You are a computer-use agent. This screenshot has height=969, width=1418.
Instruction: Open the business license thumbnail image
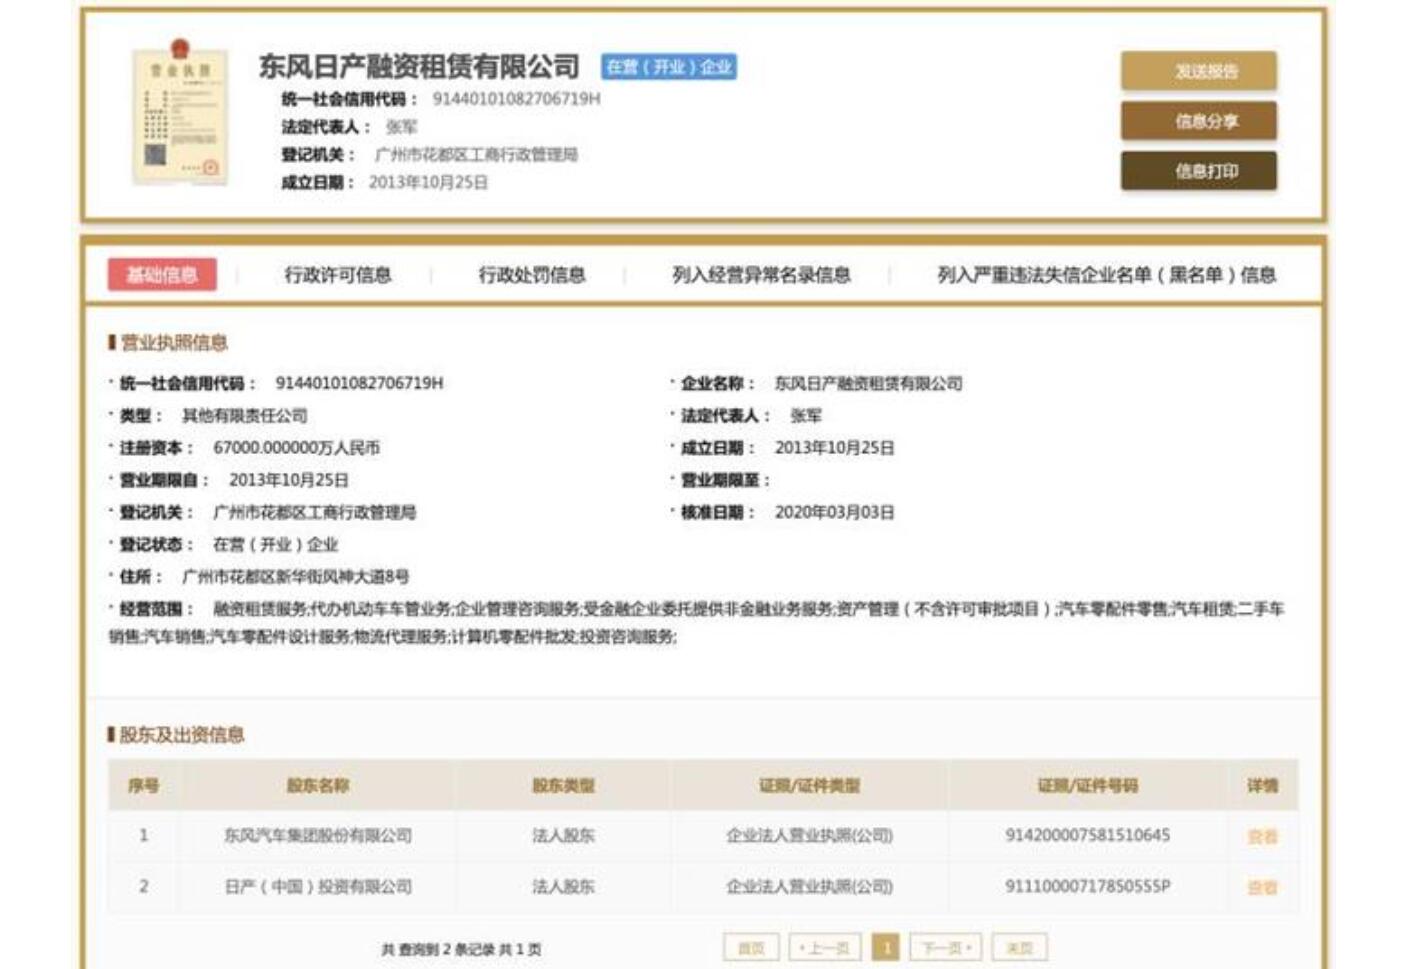point(180,112)
